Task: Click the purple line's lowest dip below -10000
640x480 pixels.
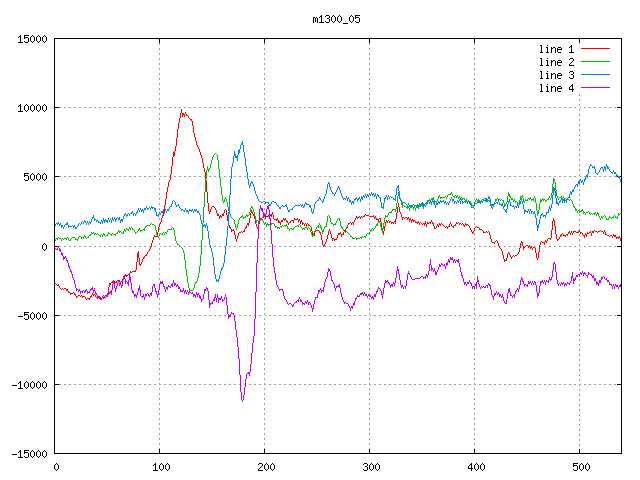Action: pos(242,400)
